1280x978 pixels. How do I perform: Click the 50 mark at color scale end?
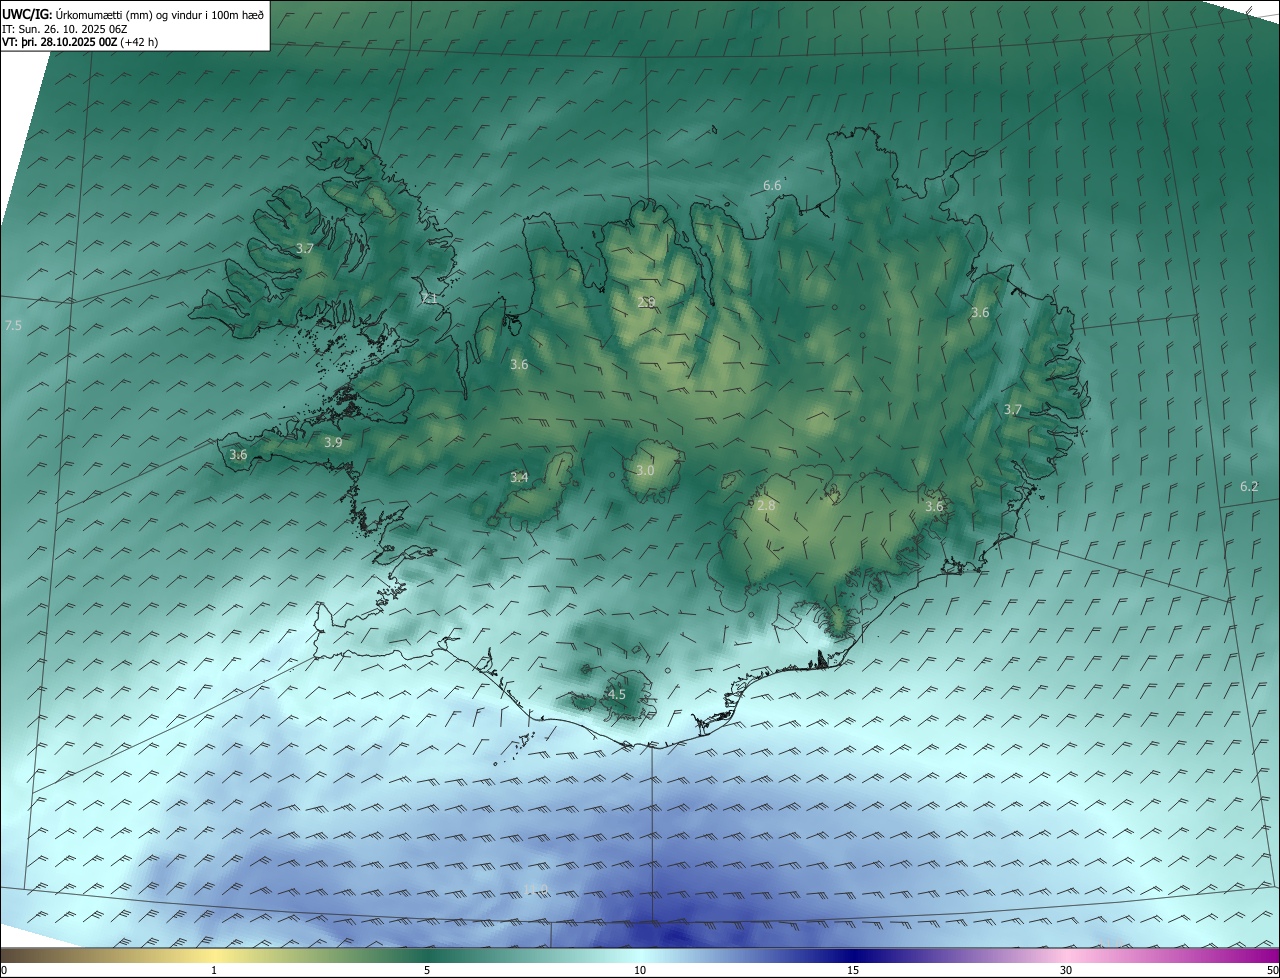[x=1272, y=970]
